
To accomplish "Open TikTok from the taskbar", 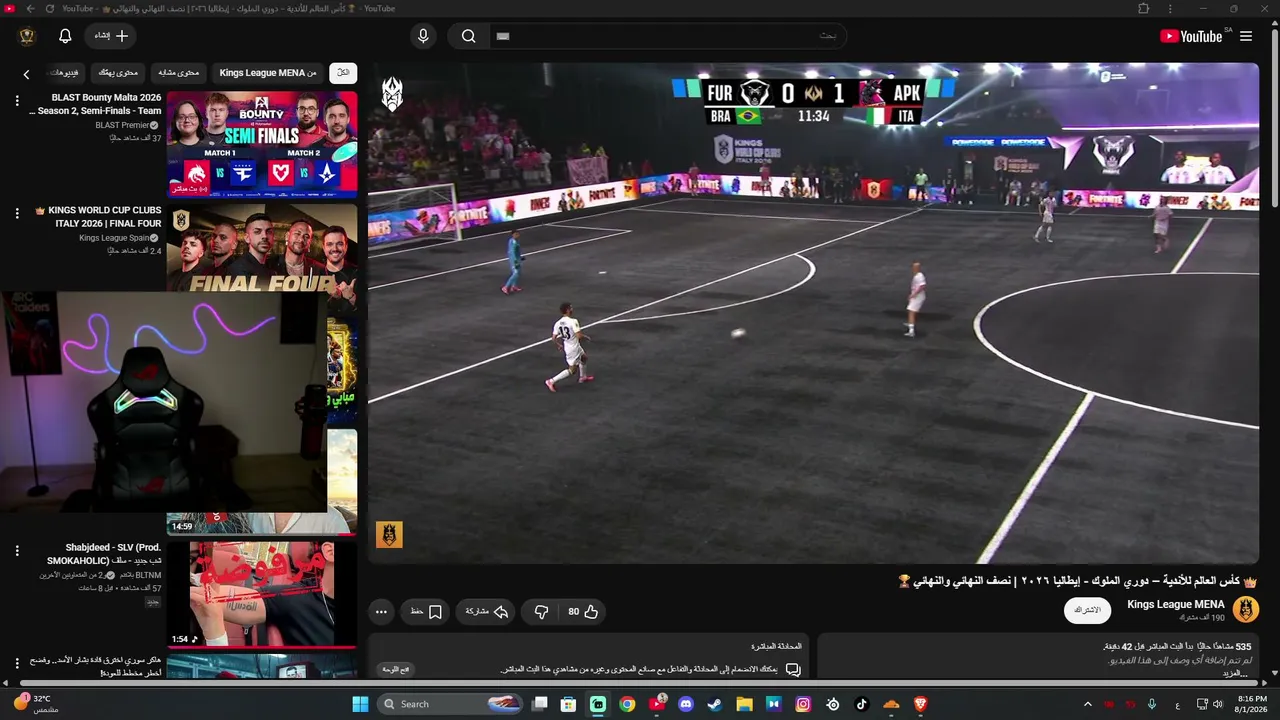I will pos(862,704).
